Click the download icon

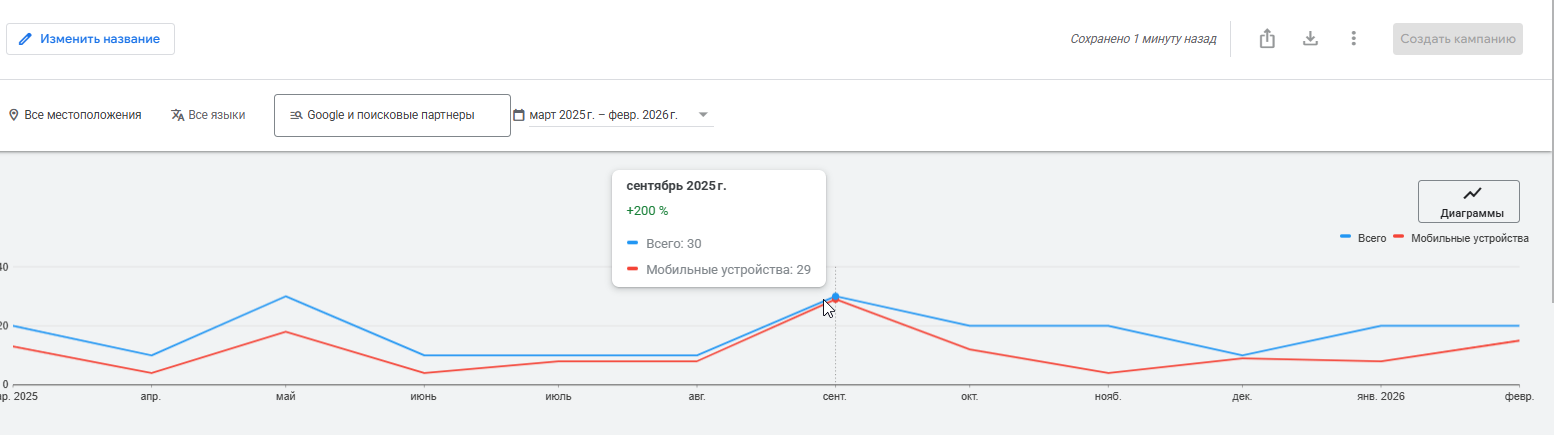[x=1310, y=39]
